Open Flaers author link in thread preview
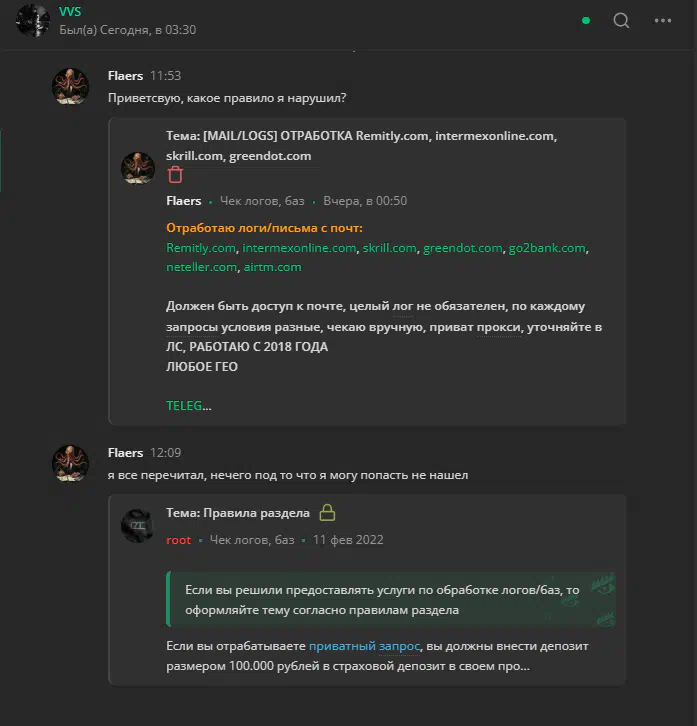Screen dimensions: 697x726 pos(183,200)
